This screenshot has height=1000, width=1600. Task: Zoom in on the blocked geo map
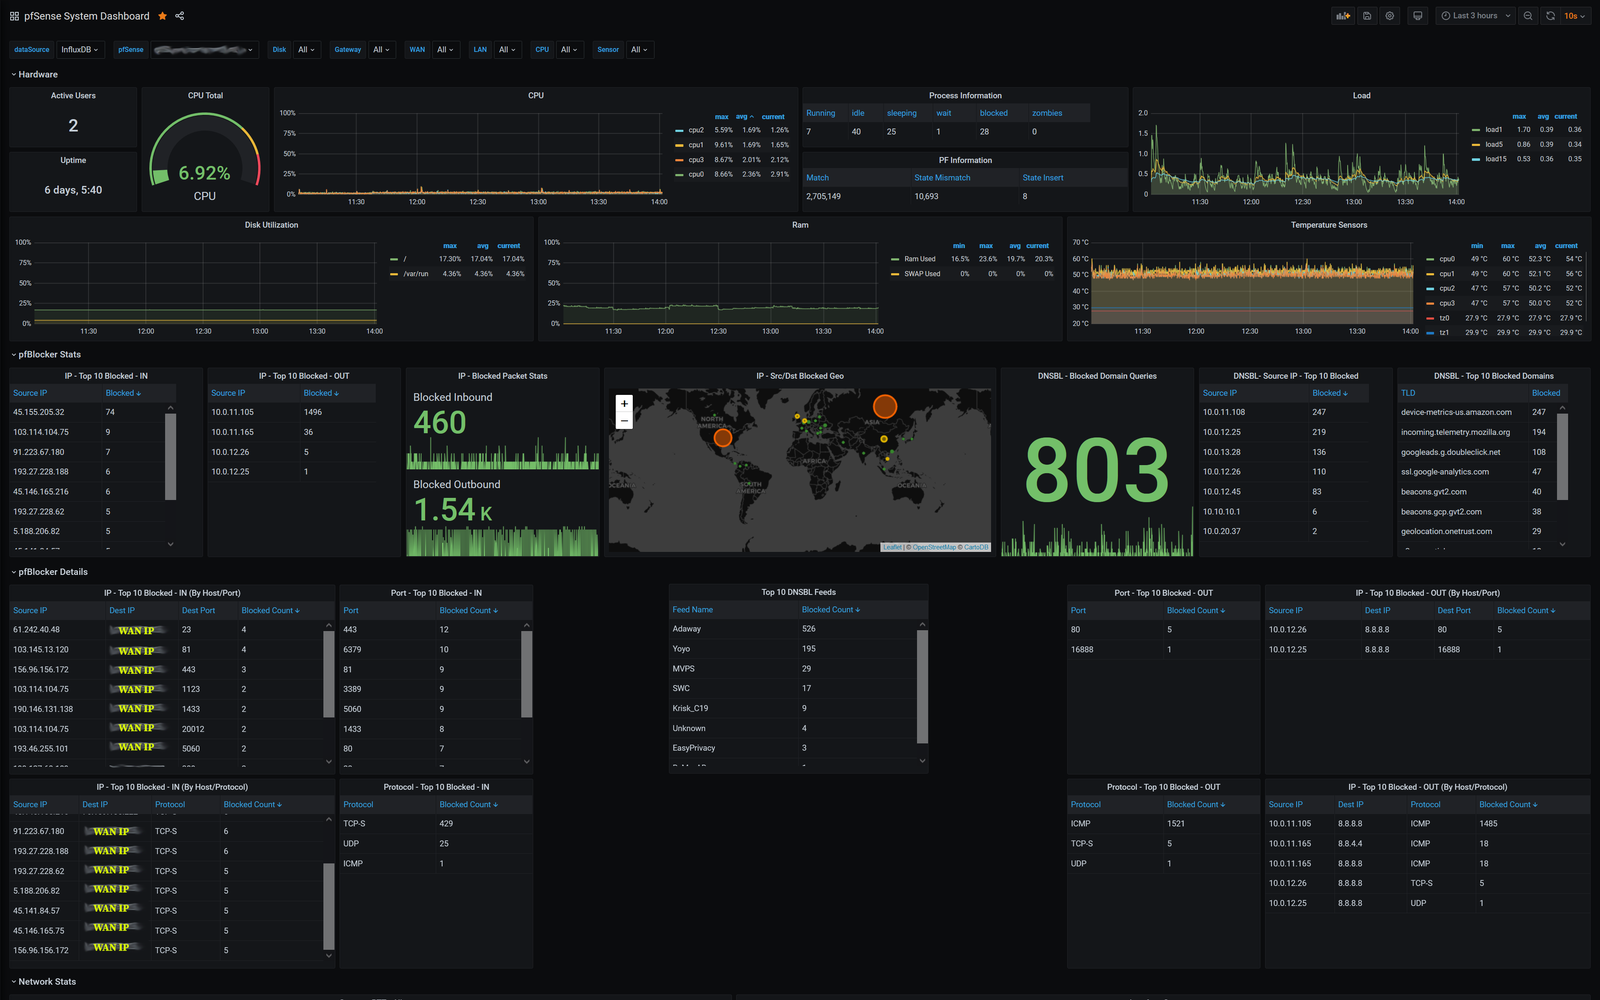tap(624, 404)
